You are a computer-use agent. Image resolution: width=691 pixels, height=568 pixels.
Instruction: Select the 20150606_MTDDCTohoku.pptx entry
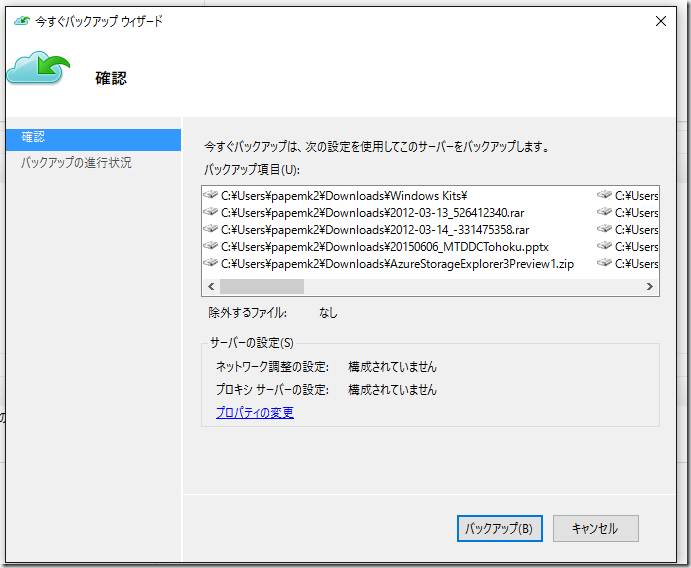click(x=385, y=247)
